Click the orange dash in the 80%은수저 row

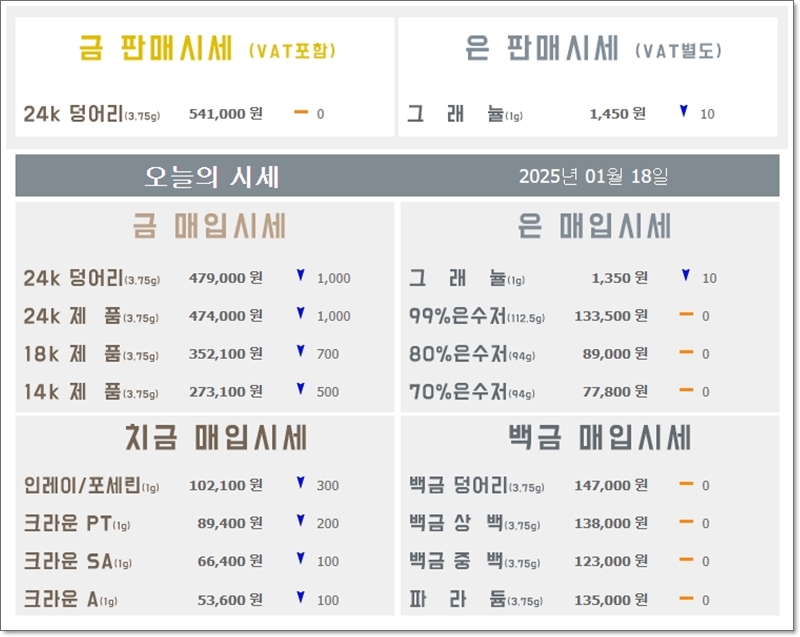[686, 352]
